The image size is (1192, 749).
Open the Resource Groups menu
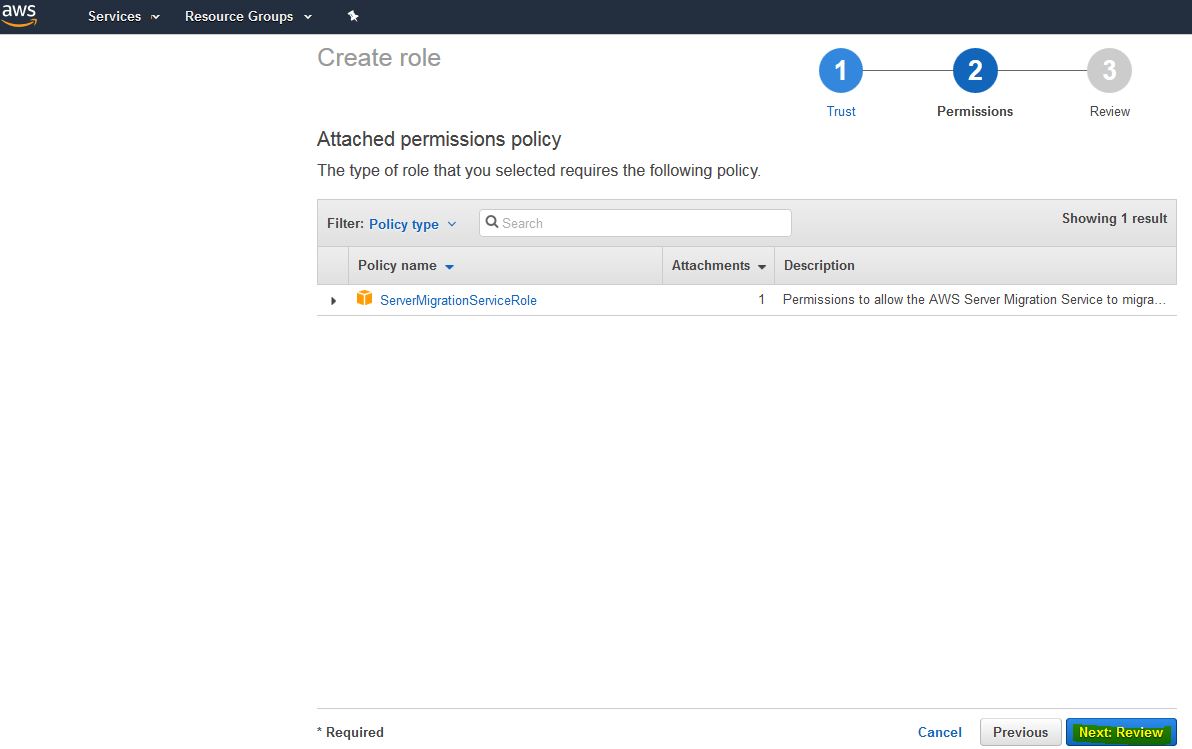click(248, 16)
